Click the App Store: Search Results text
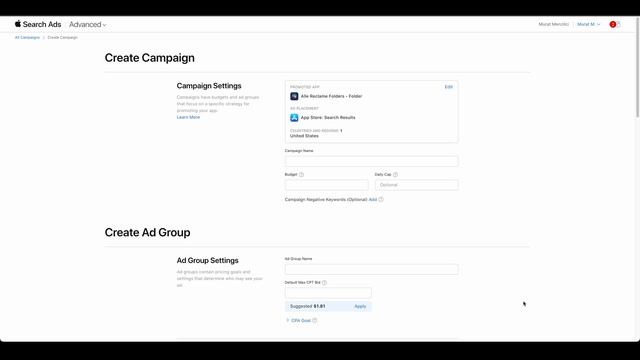This screenshot has height=360, width=640. click(328, 118)
